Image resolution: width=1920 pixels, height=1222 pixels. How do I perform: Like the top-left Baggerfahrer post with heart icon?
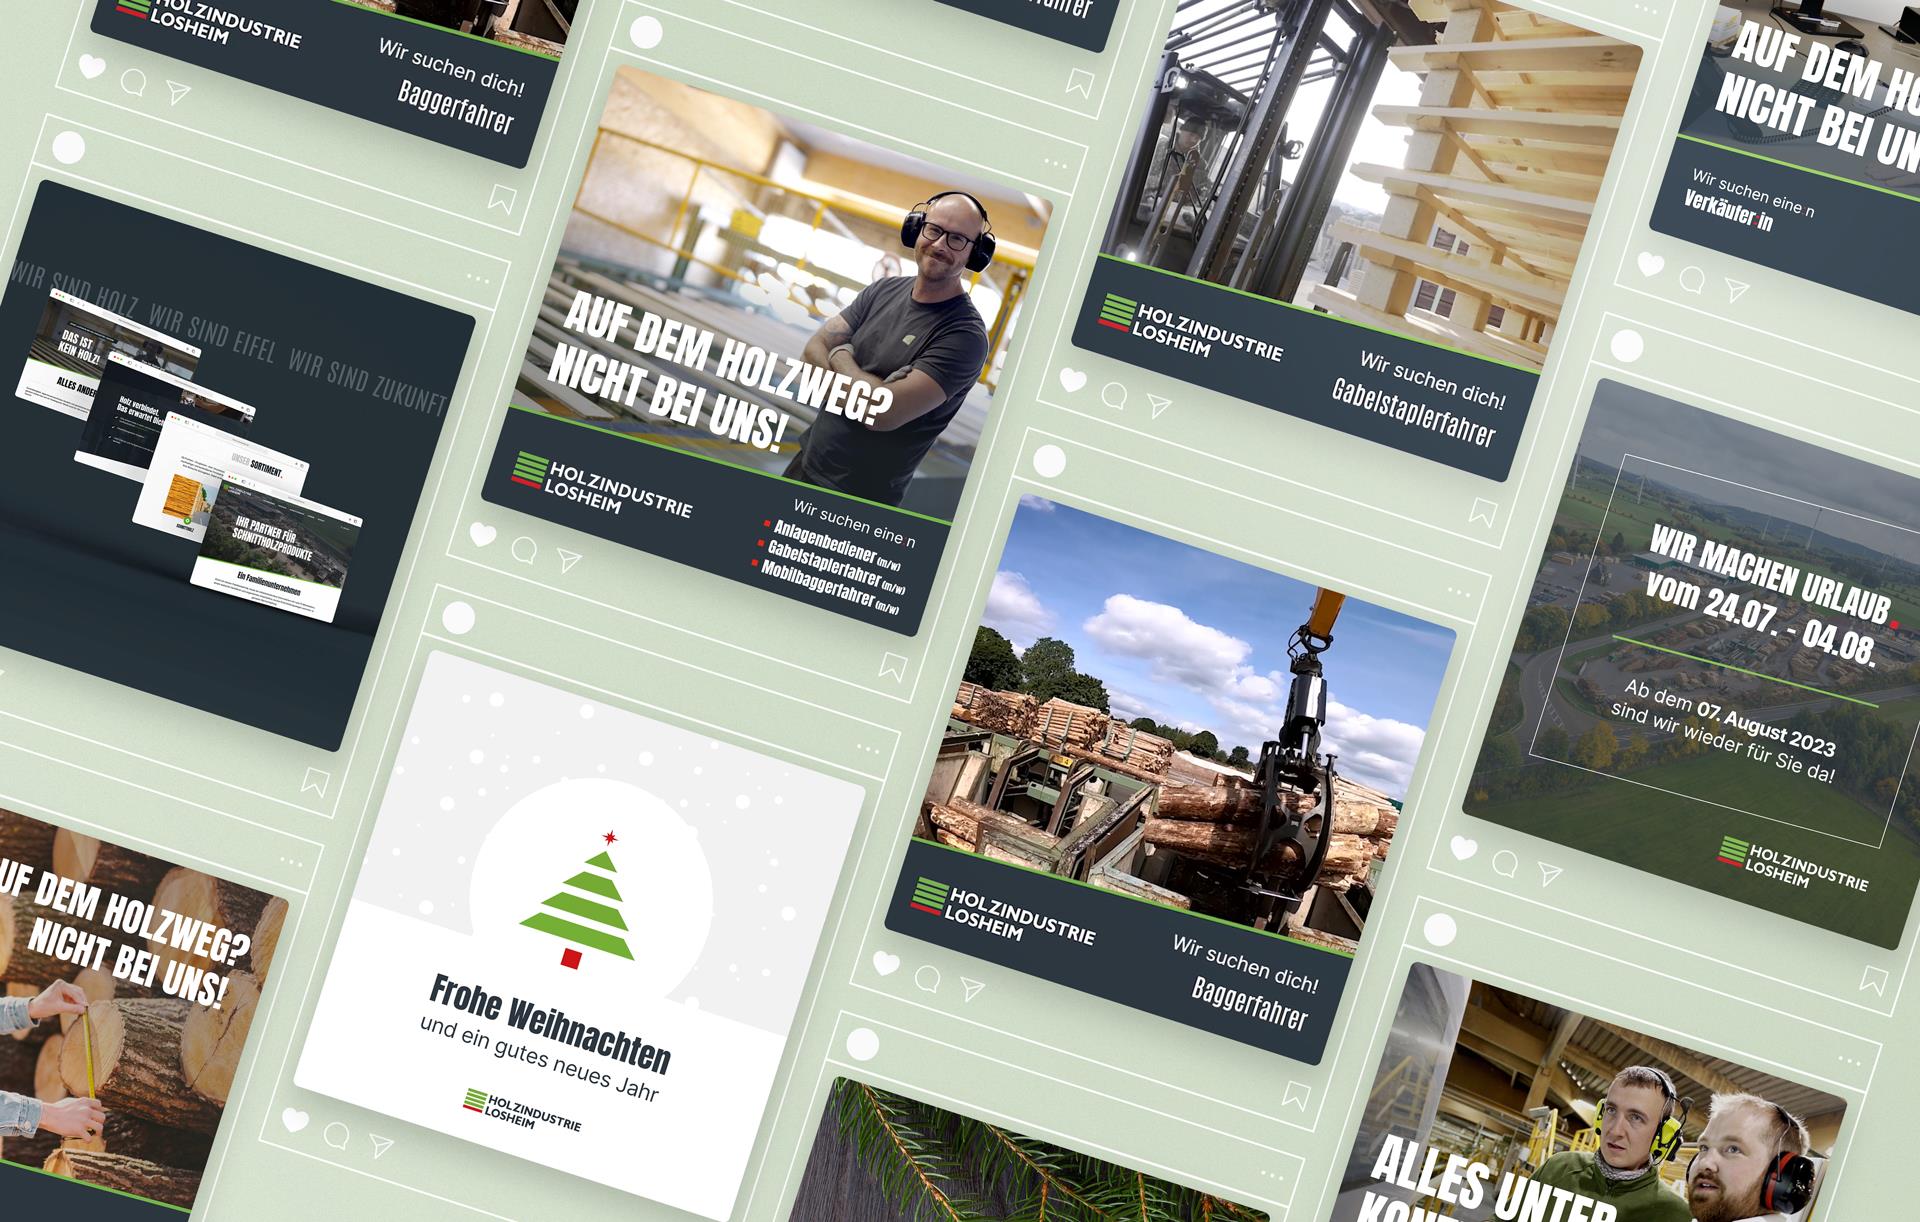[x=92, y=67]
